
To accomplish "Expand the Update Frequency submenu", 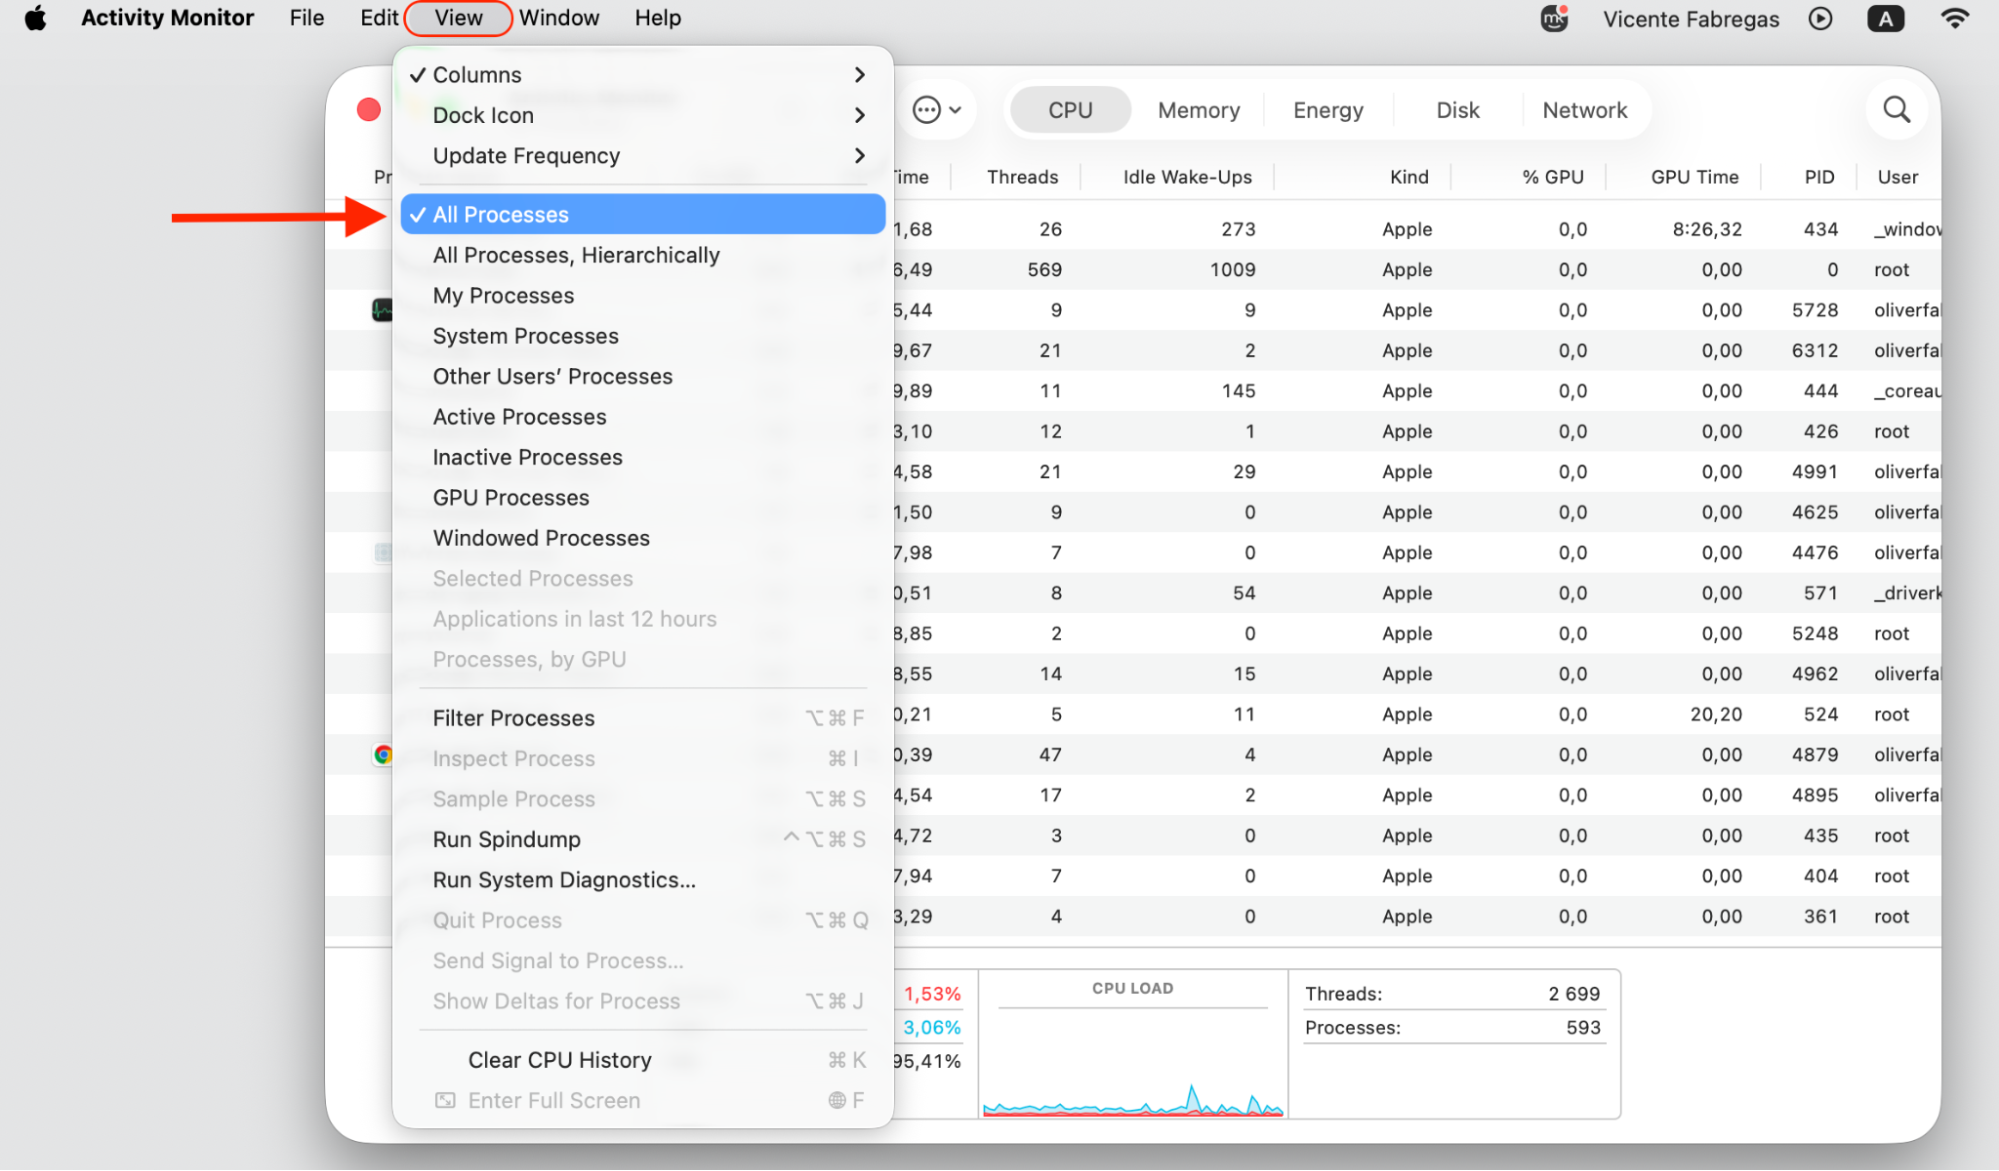I will click(643, 155).
